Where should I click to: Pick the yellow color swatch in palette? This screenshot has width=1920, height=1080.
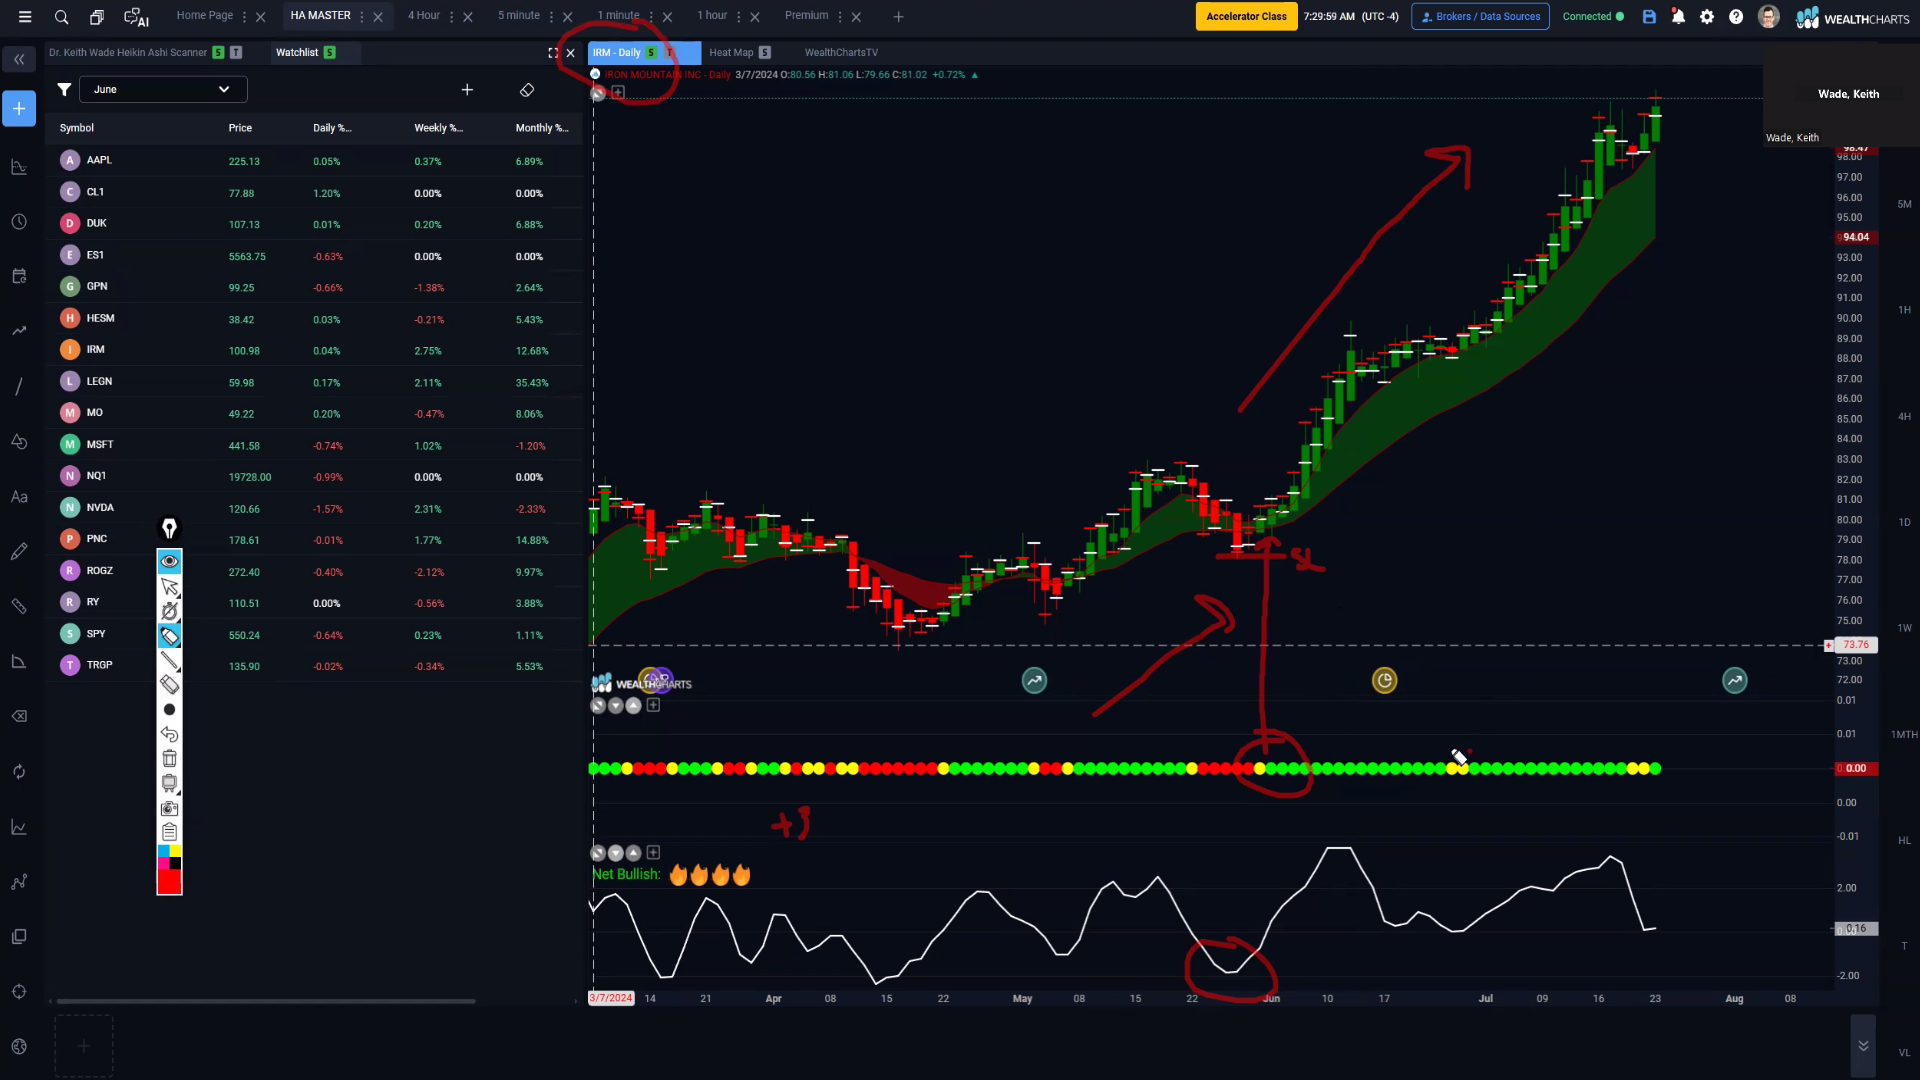(x=175, y=851)
